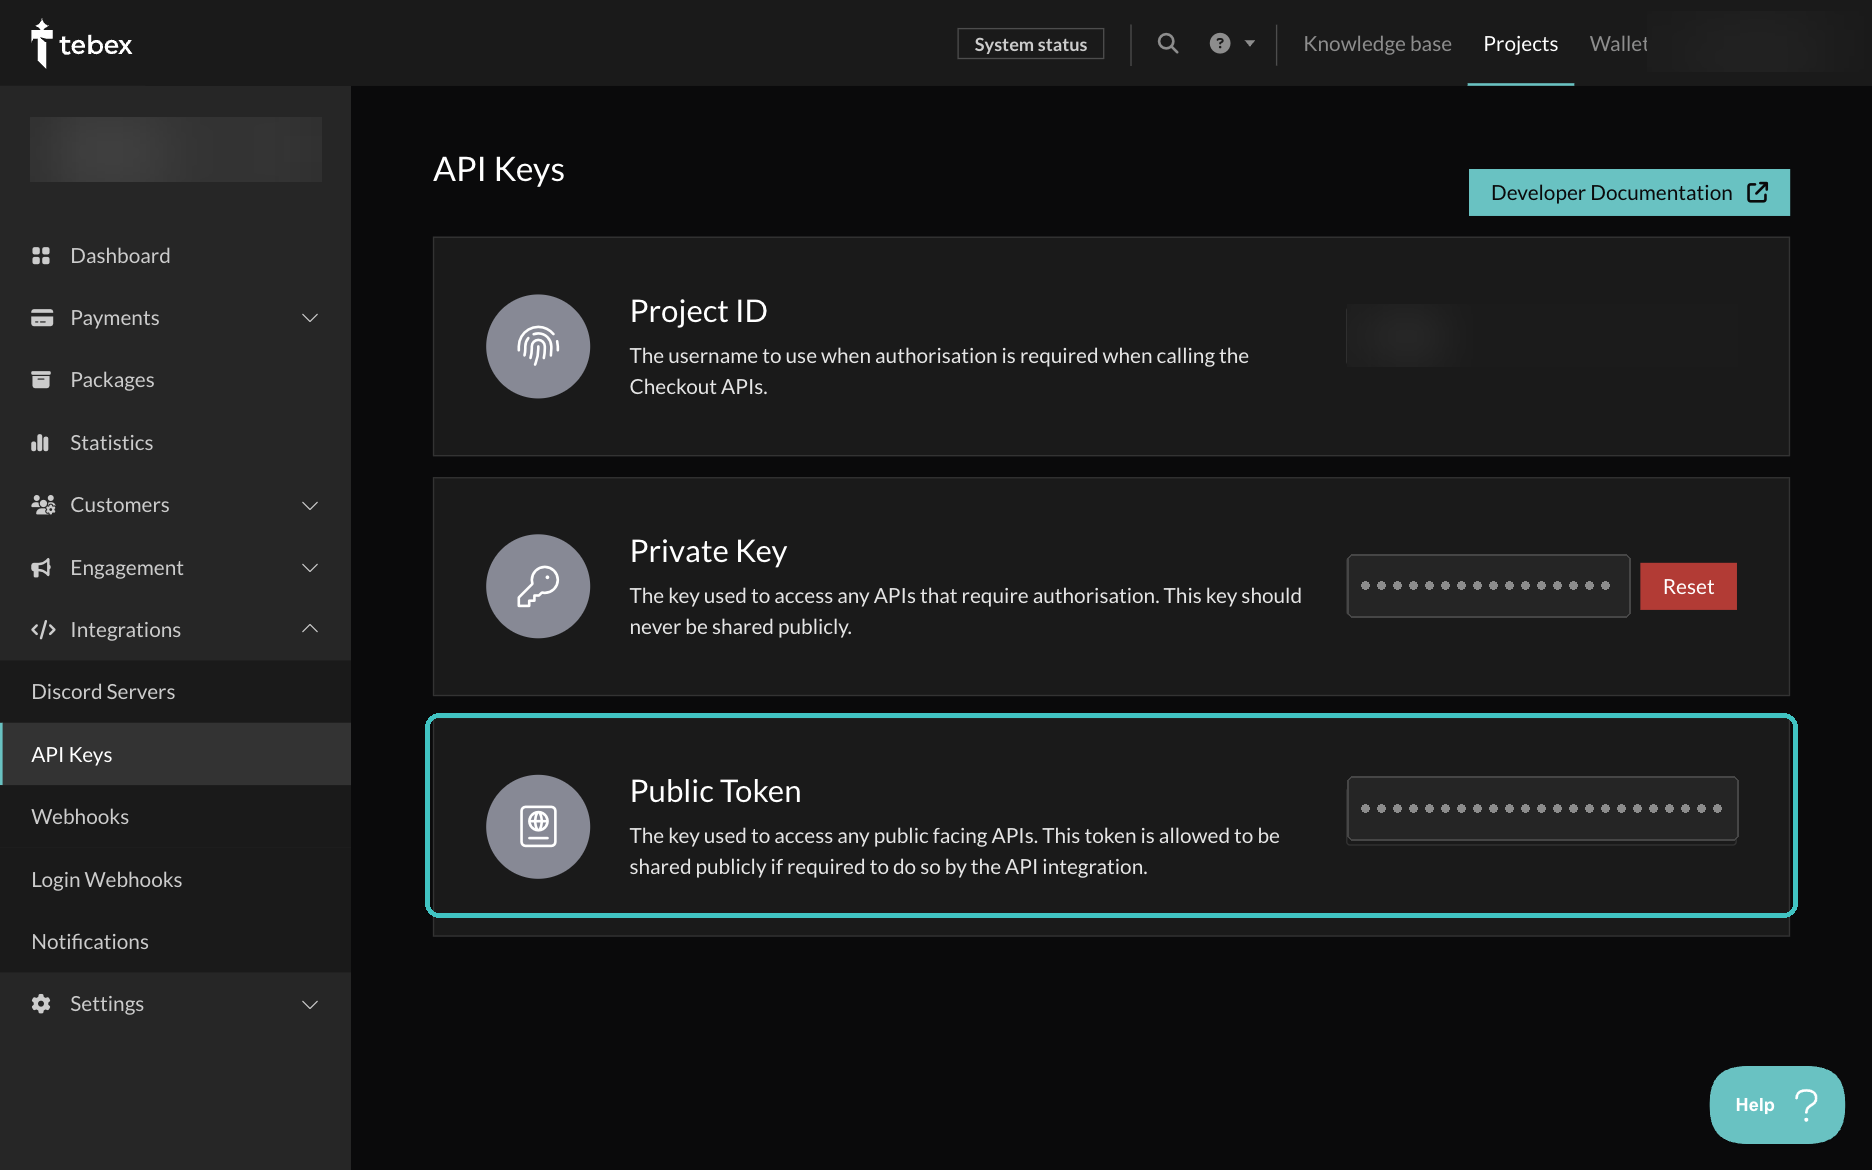Click the Customers people icon

tap(43, 505)
